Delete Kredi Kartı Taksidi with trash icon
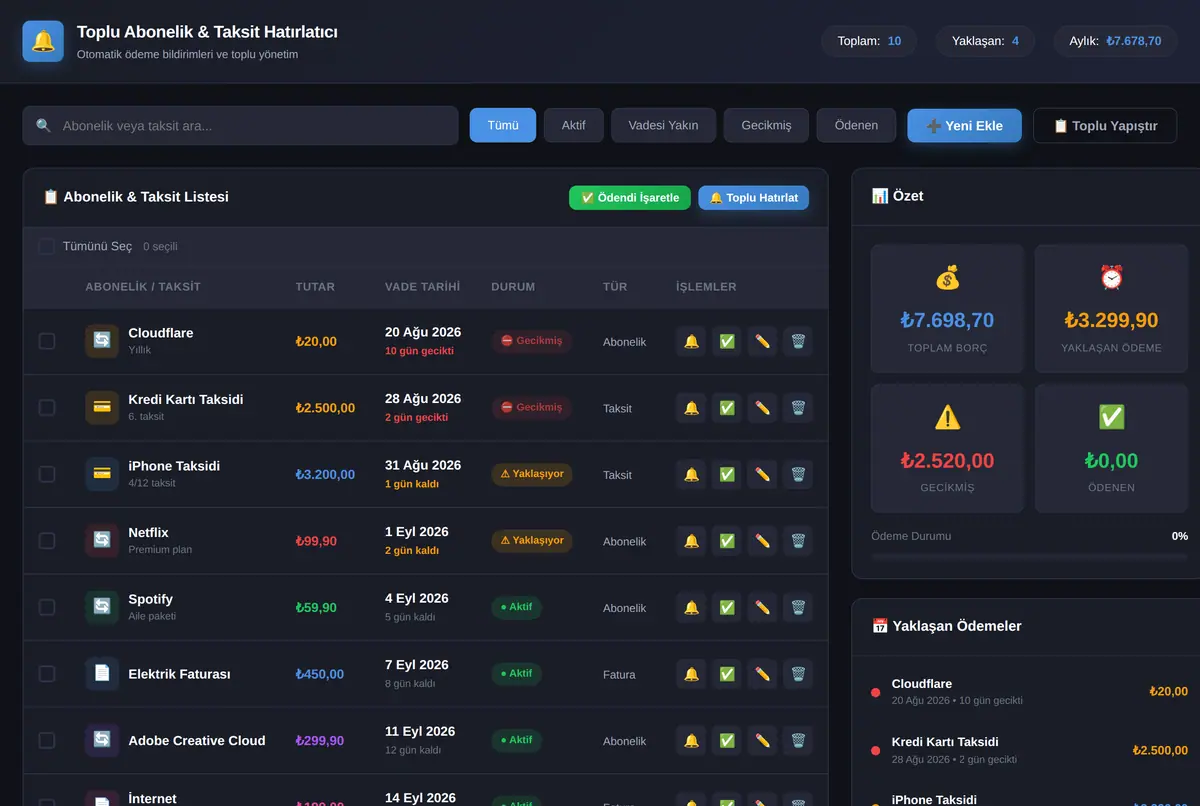 [x=798, y=408]
